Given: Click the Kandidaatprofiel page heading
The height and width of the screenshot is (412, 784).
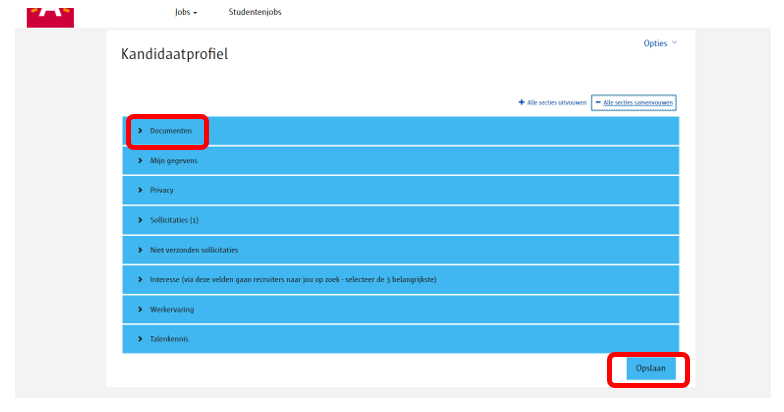Looking at the screenshot, I should point(174,54).
